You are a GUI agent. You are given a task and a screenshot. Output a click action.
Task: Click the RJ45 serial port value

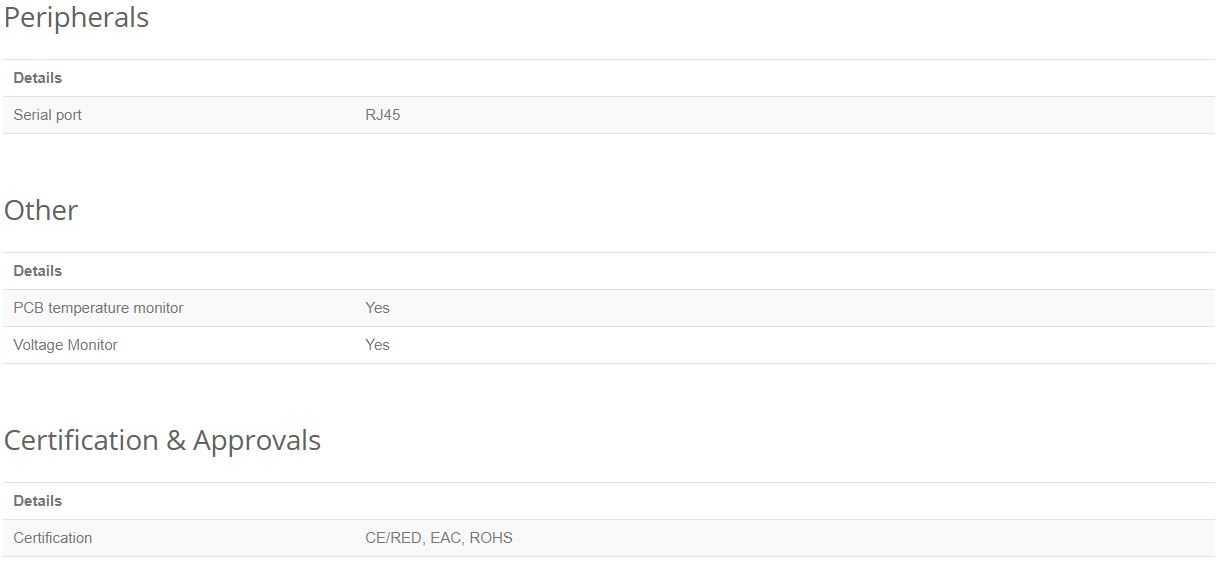(x=383, y=115)
